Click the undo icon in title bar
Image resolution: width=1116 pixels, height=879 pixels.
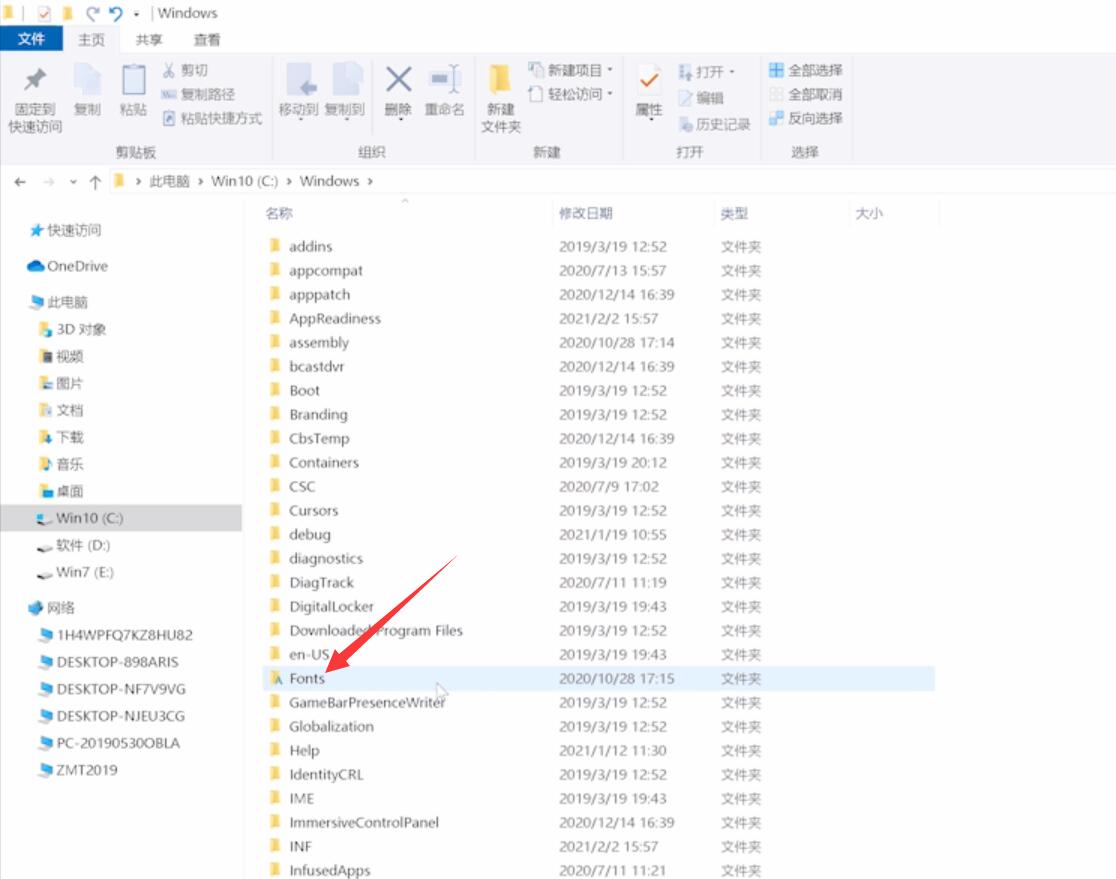115,13
